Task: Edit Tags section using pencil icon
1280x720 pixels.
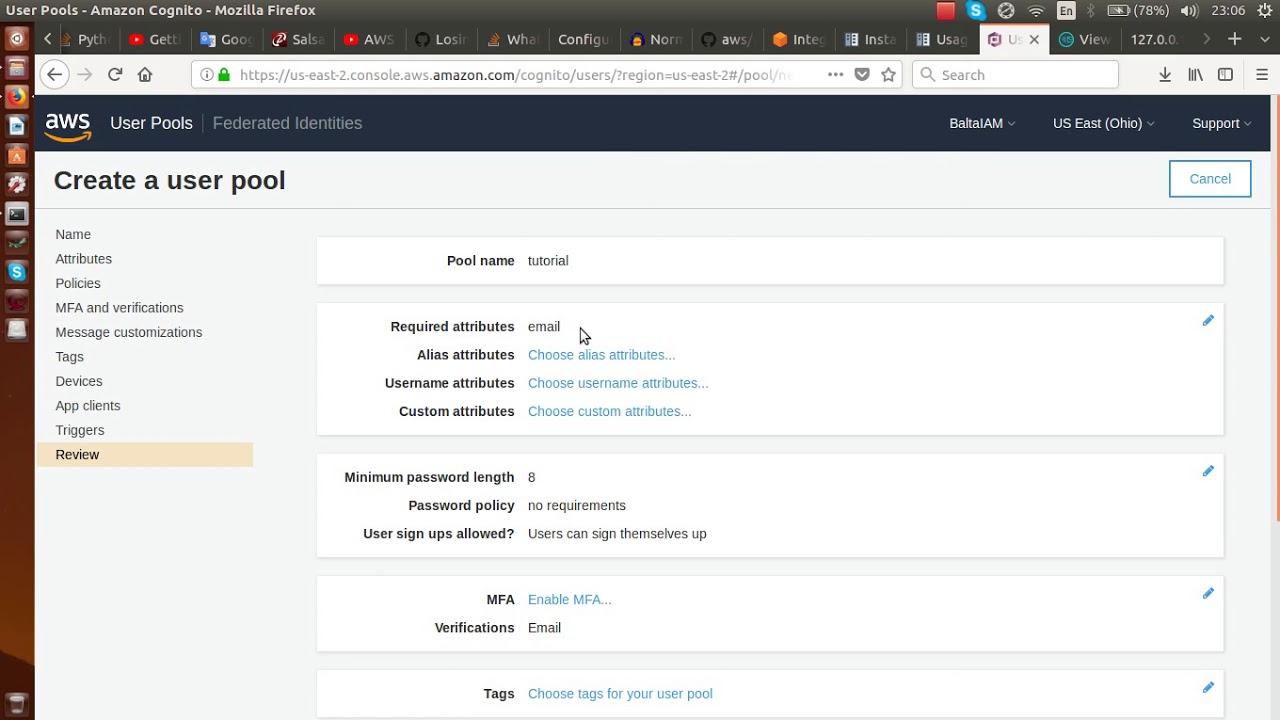Action: pos(1208,688)
